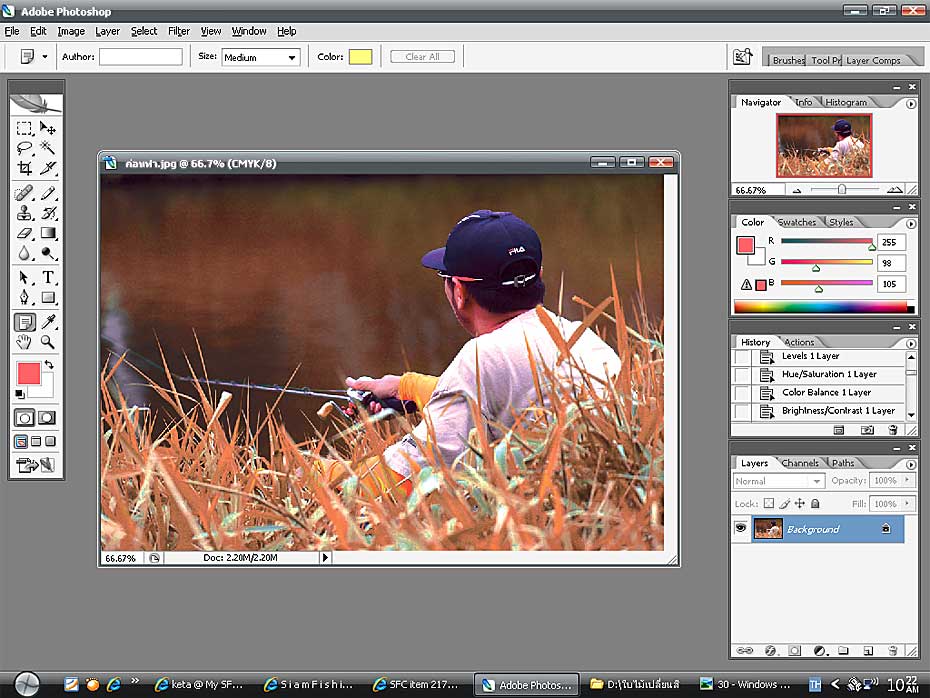Open the Opacity slider arrow

coord(907,480)
